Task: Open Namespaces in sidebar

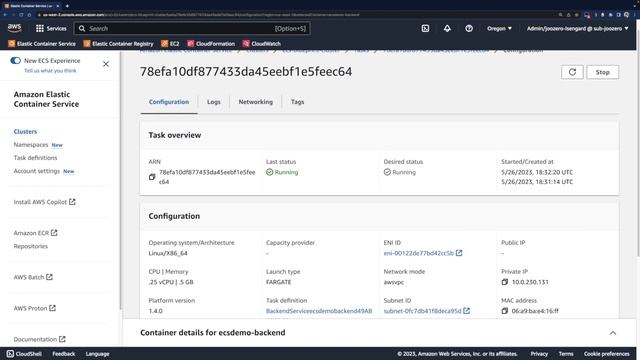Action: [x=31, y=144]
